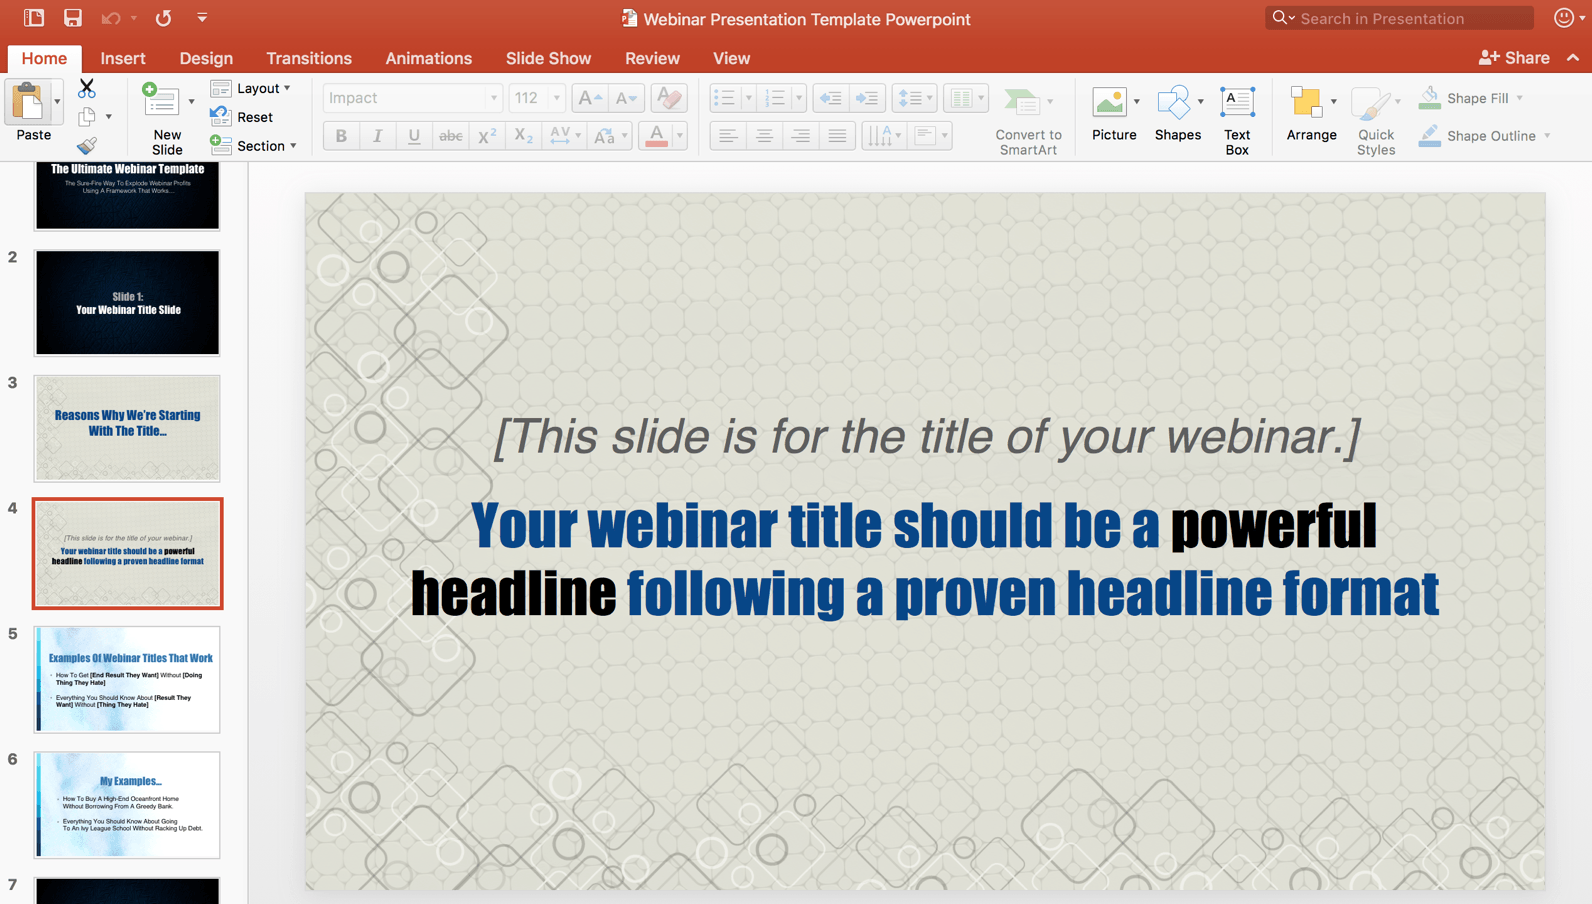The width and height of the screenshot is (1592, 904).
Task: Open the Slide Show tab
Action: (548, 58)
